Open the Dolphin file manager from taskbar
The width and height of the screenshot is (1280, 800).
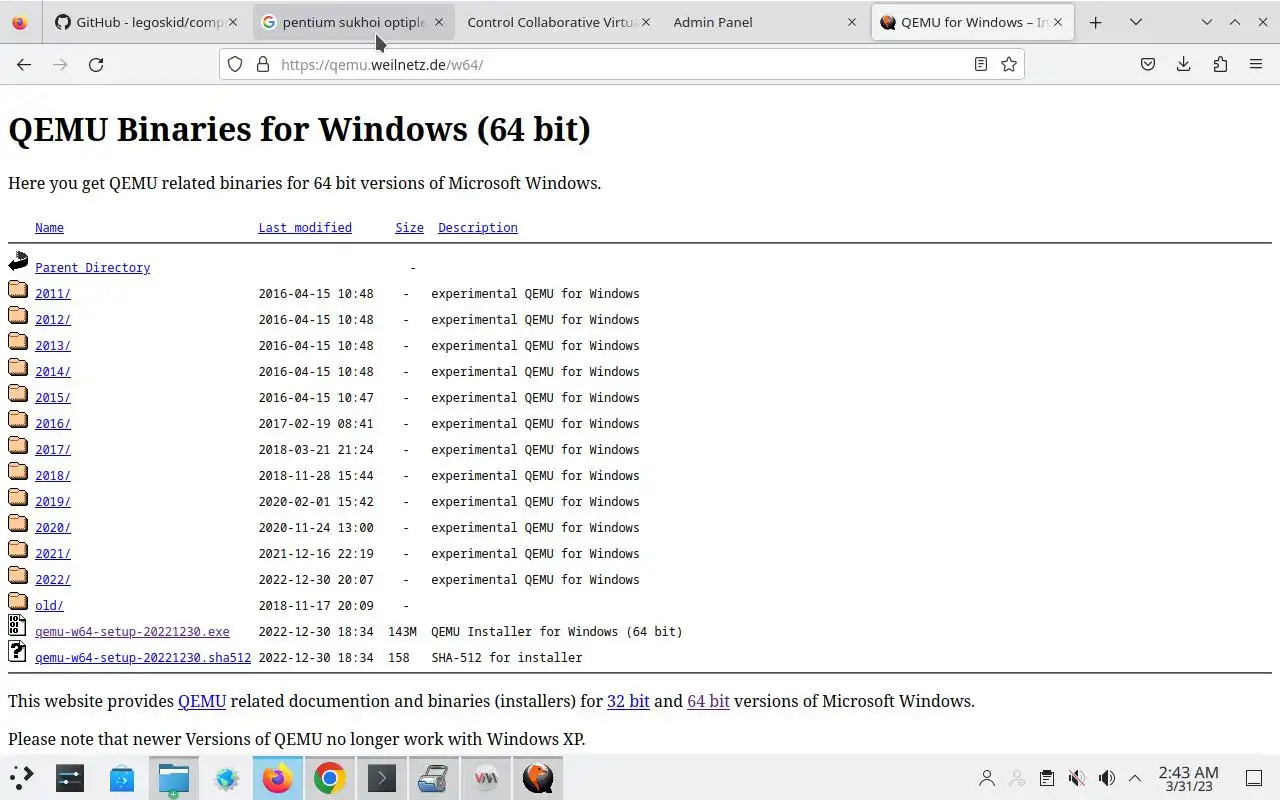click(174, 778)
